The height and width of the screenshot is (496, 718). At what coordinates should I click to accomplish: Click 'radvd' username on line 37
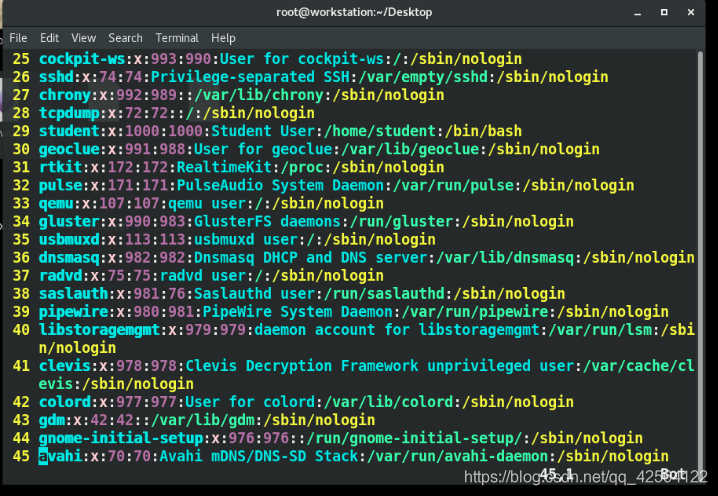(x=60, y=276)
